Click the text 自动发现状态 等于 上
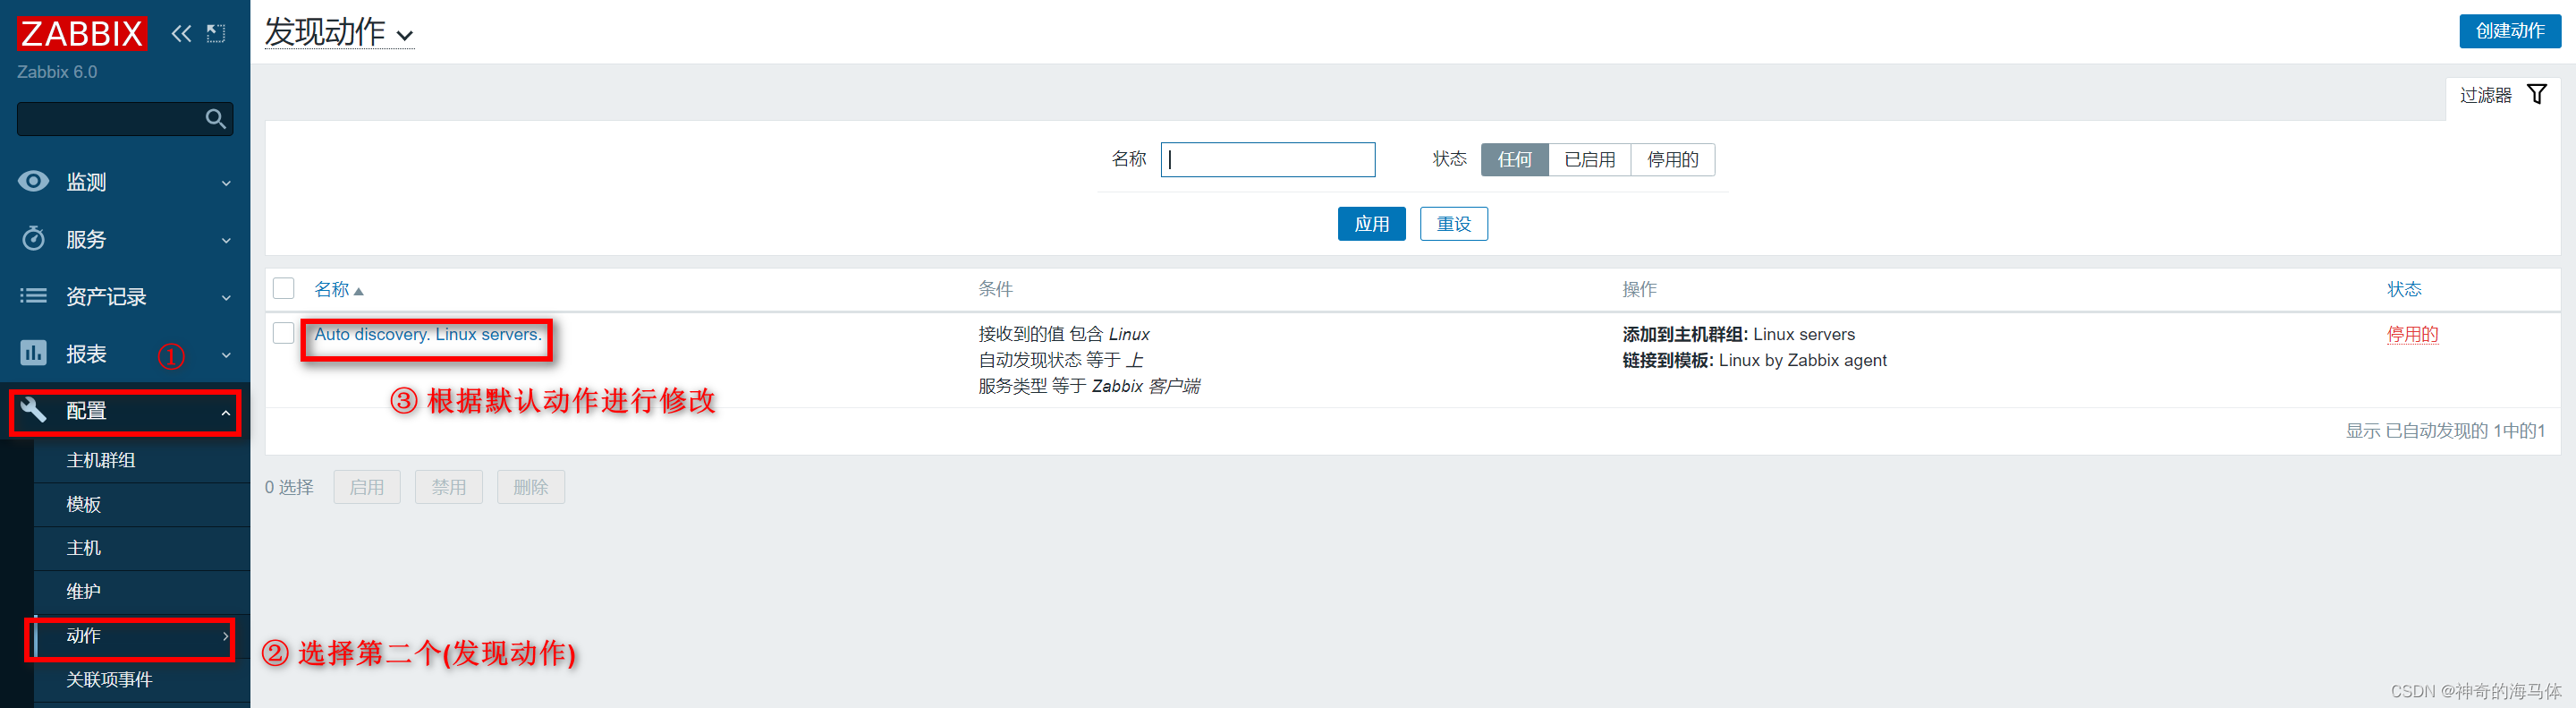Image resolution: width=2576 pixels, height=708 pixels. [x=1061, y=360]
